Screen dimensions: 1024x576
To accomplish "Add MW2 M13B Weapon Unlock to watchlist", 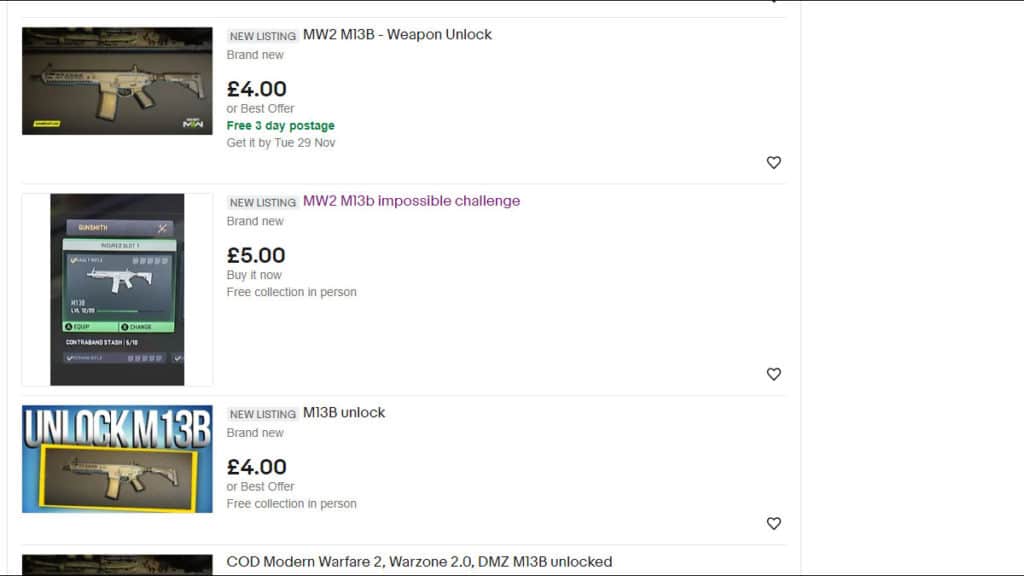I will 773,162.
